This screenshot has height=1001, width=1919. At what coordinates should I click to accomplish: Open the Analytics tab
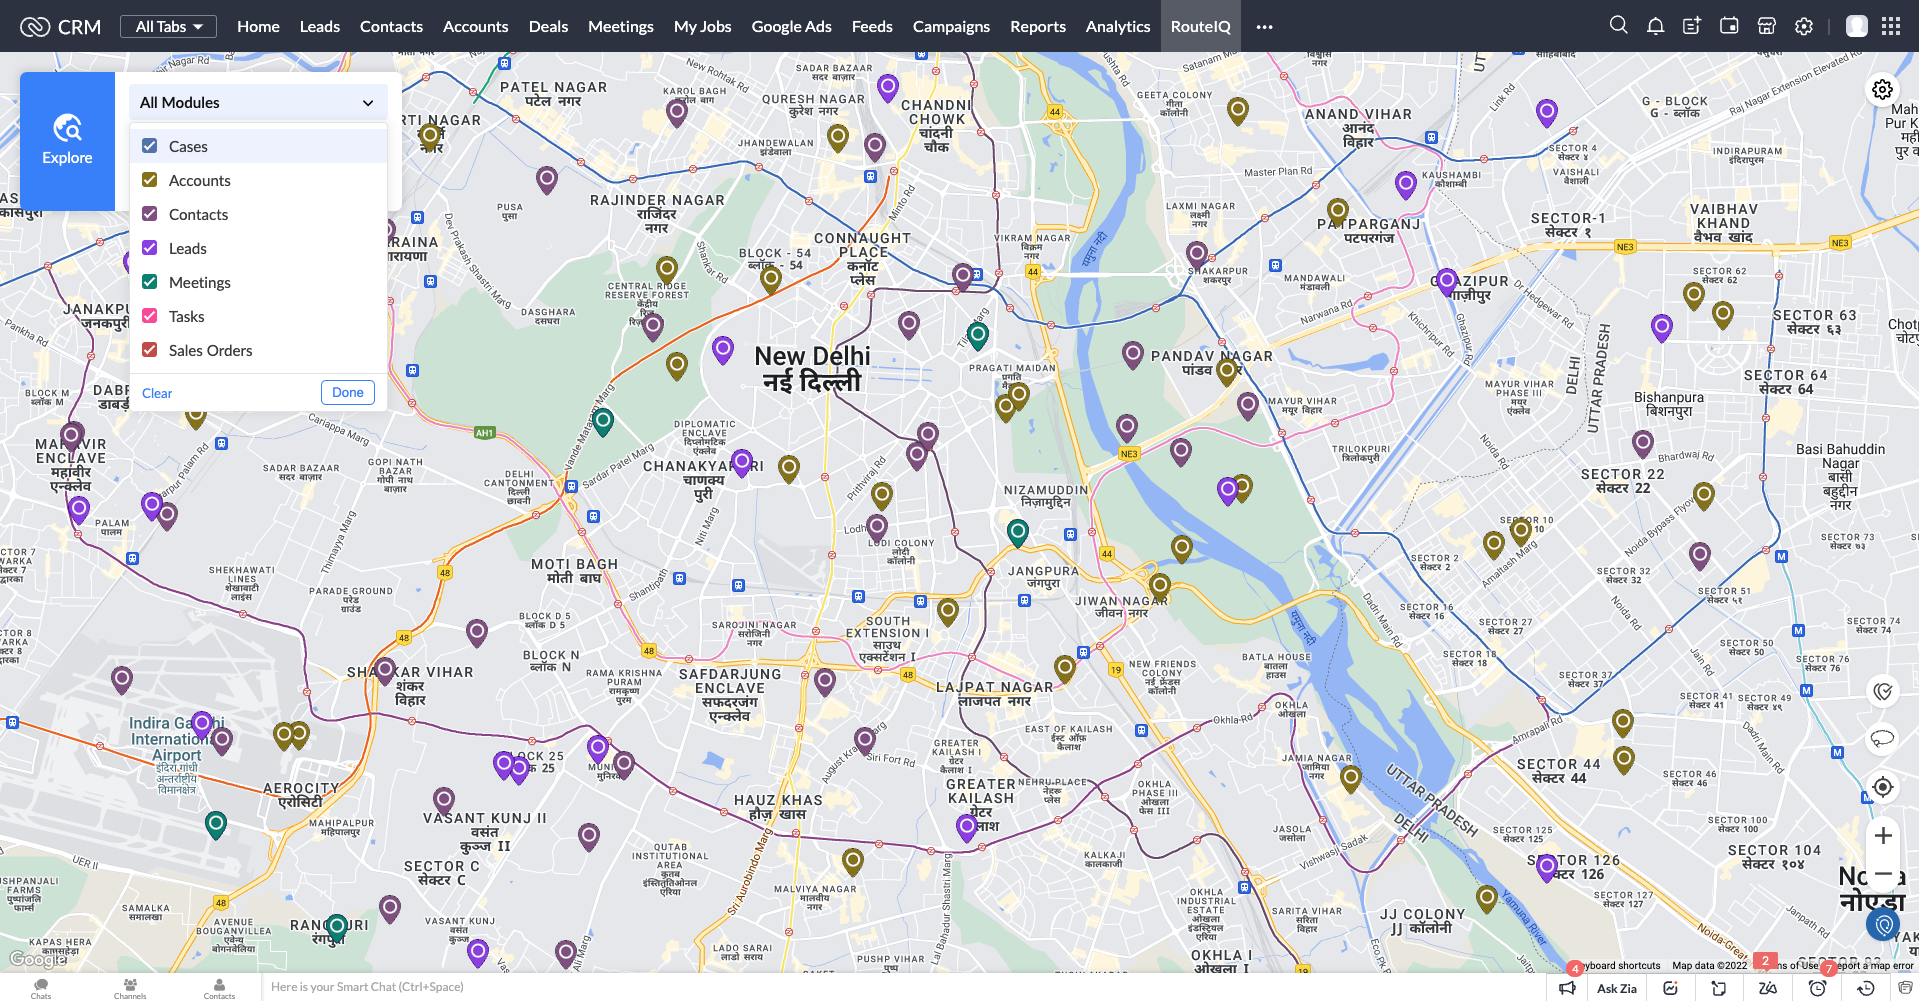(1118, 27)
